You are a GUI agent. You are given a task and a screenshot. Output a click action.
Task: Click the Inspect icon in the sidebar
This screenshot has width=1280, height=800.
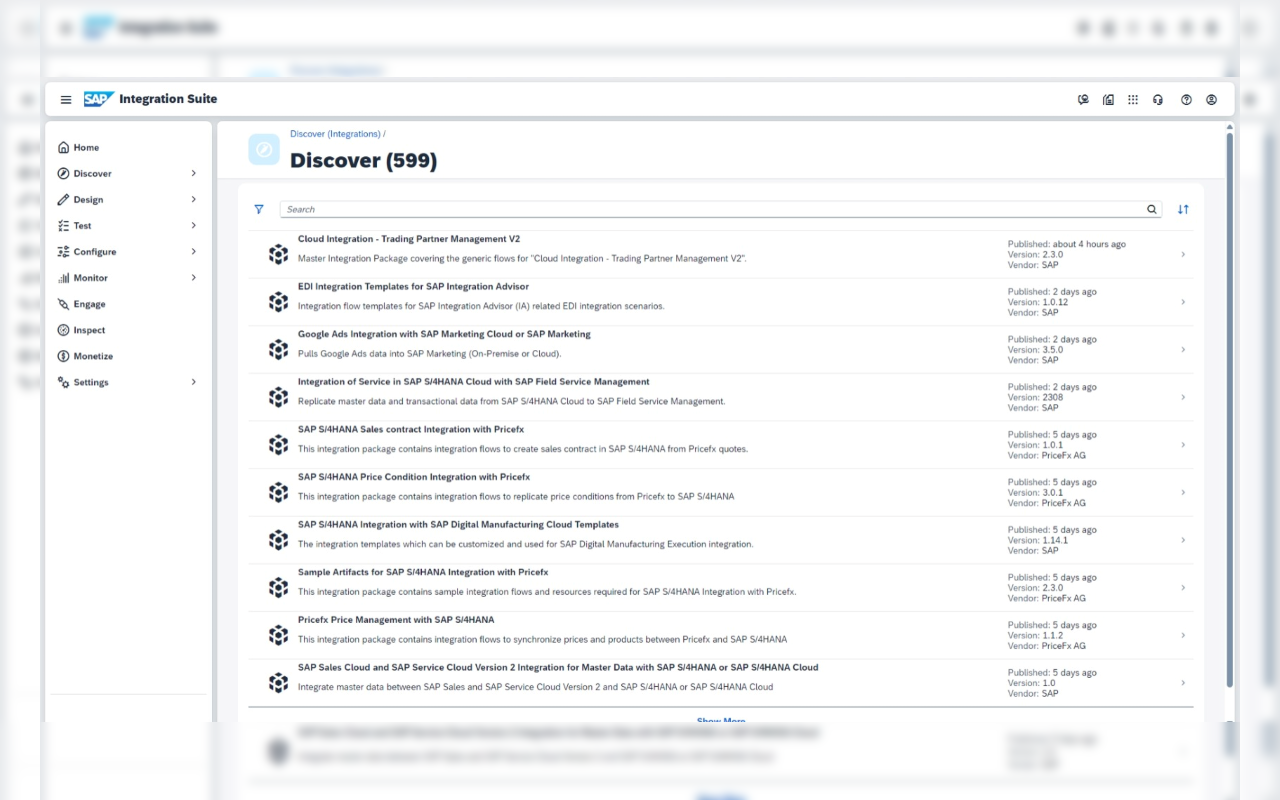(x=64, y=330)
